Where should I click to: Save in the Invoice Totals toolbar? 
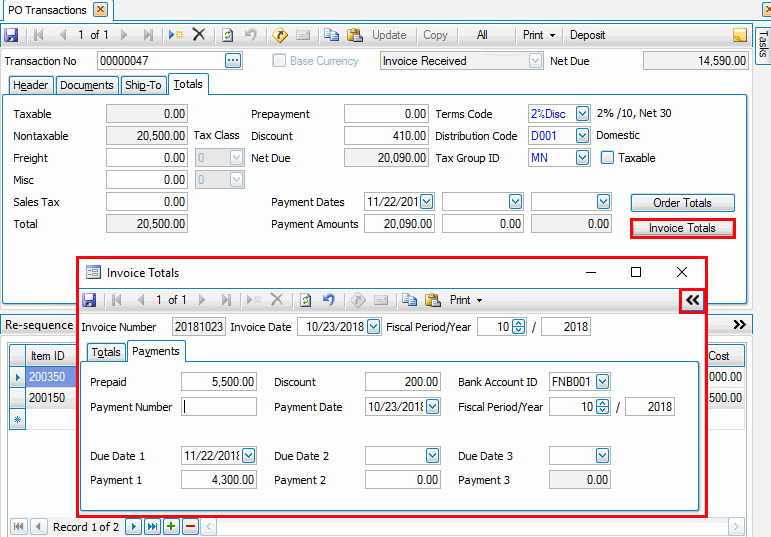[89, 300]
